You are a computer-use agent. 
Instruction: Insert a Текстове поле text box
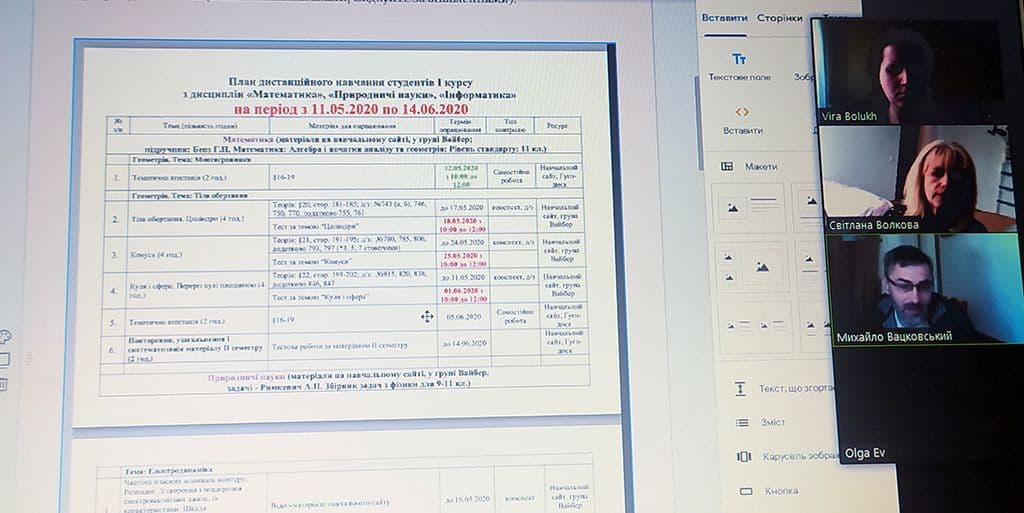coord(739,67)
